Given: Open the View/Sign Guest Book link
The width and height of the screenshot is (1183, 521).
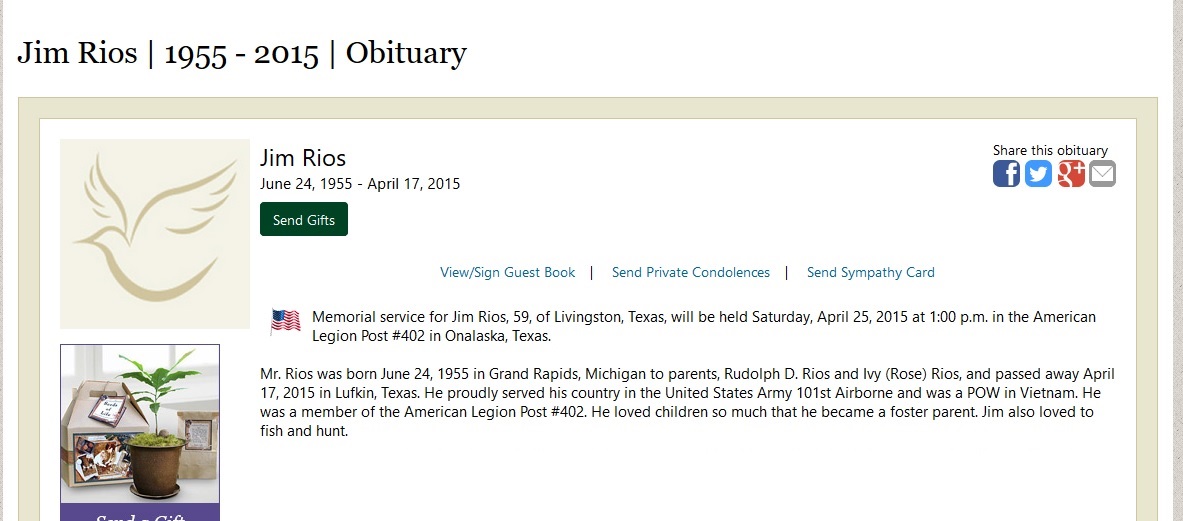Looking at the screenshot, I should coord(508,272).
